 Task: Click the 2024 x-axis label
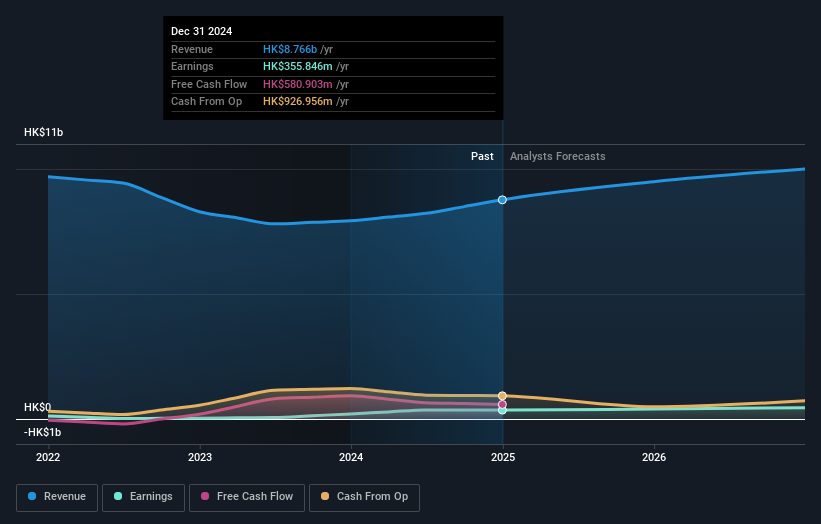click(x=351, y=457)
